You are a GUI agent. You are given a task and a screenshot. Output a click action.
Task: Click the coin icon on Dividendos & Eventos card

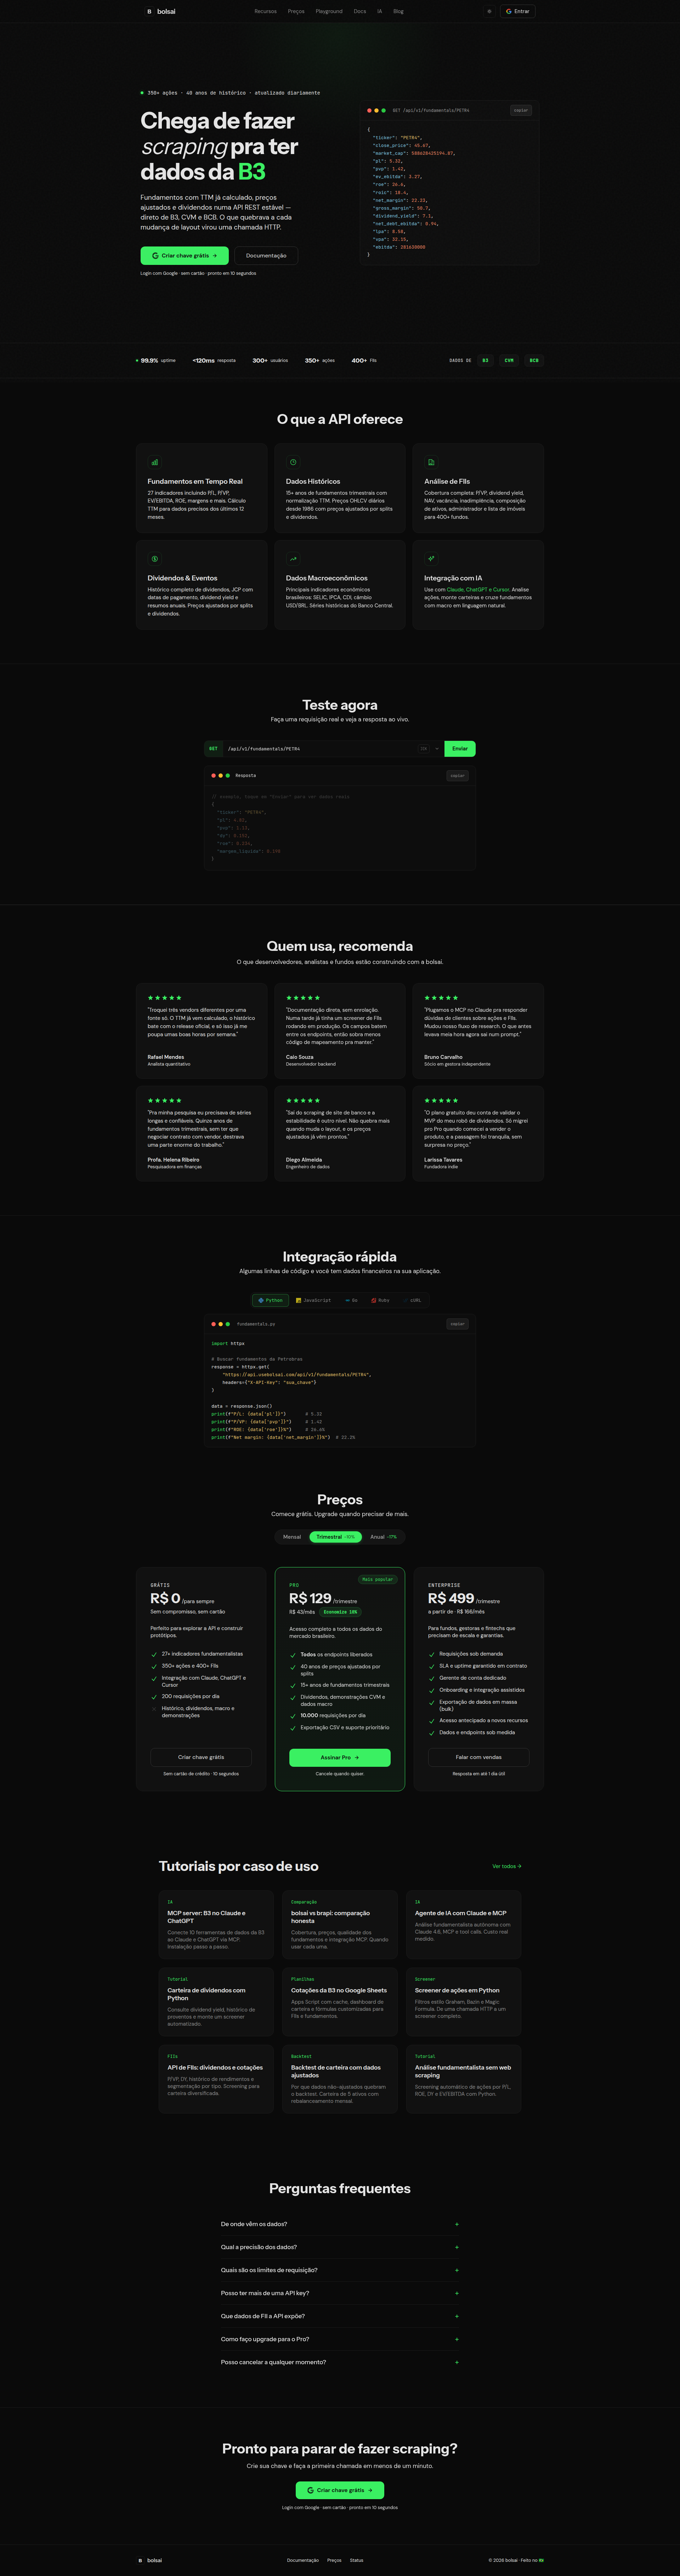pyautogui.click(x=155, y=559)
